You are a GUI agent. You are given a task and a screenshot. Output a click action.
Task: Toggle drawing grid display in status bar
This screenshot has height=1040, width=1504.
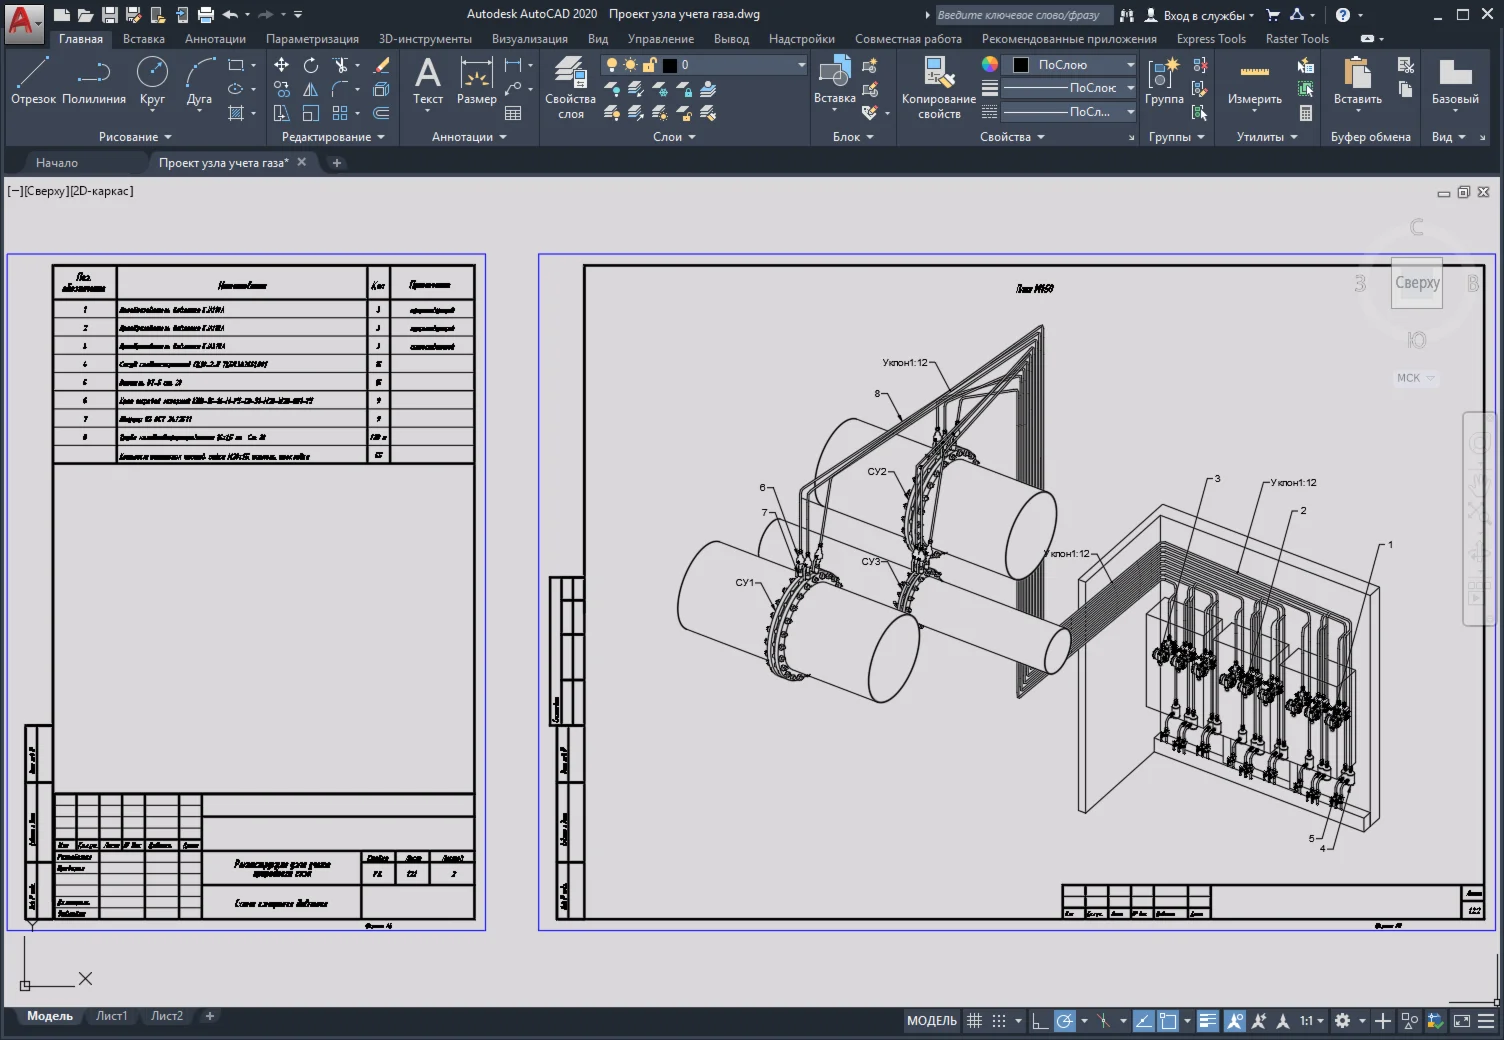[x=975, y=1021]
